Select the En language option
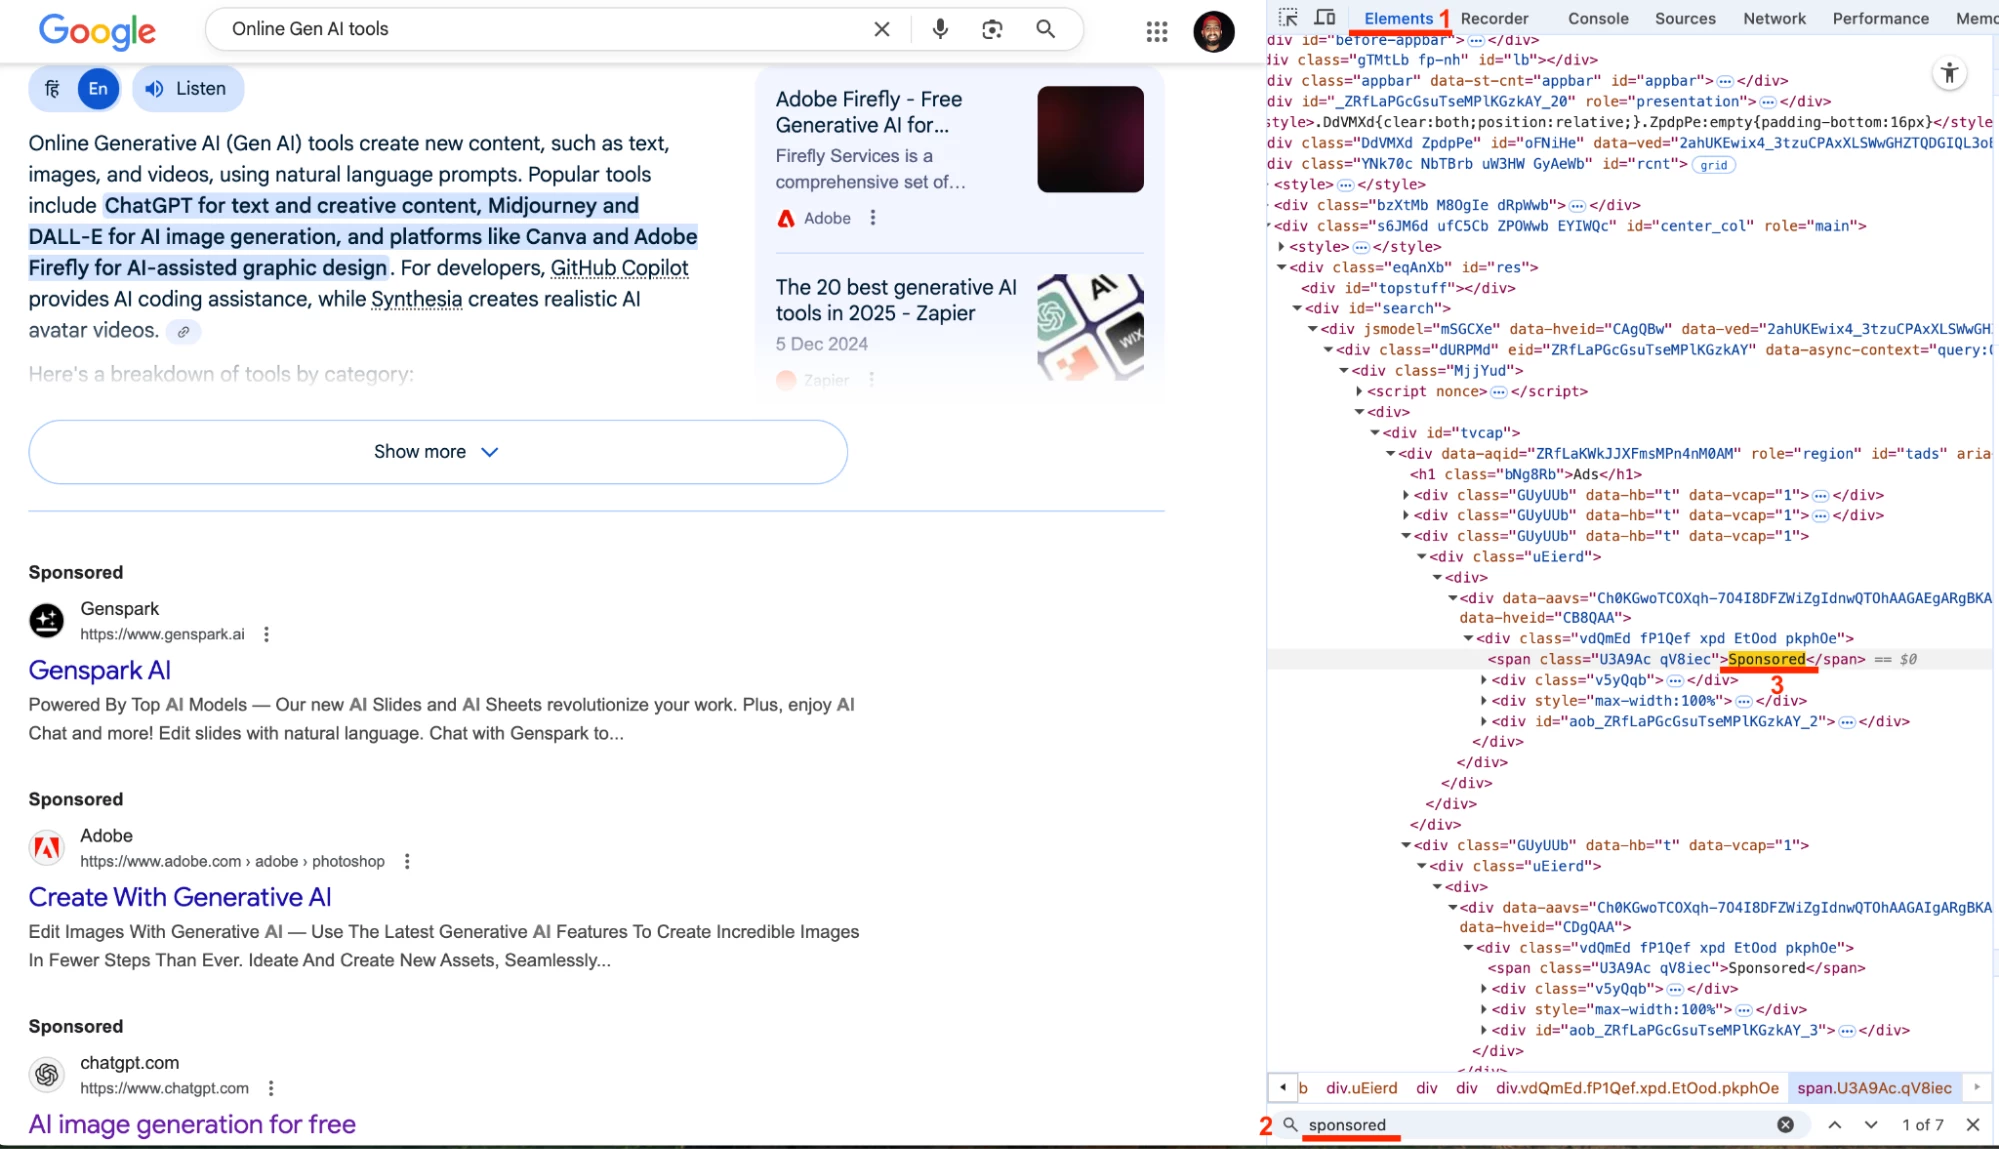This screenshot has width=1999, height=1150. (x=98, y=89)
